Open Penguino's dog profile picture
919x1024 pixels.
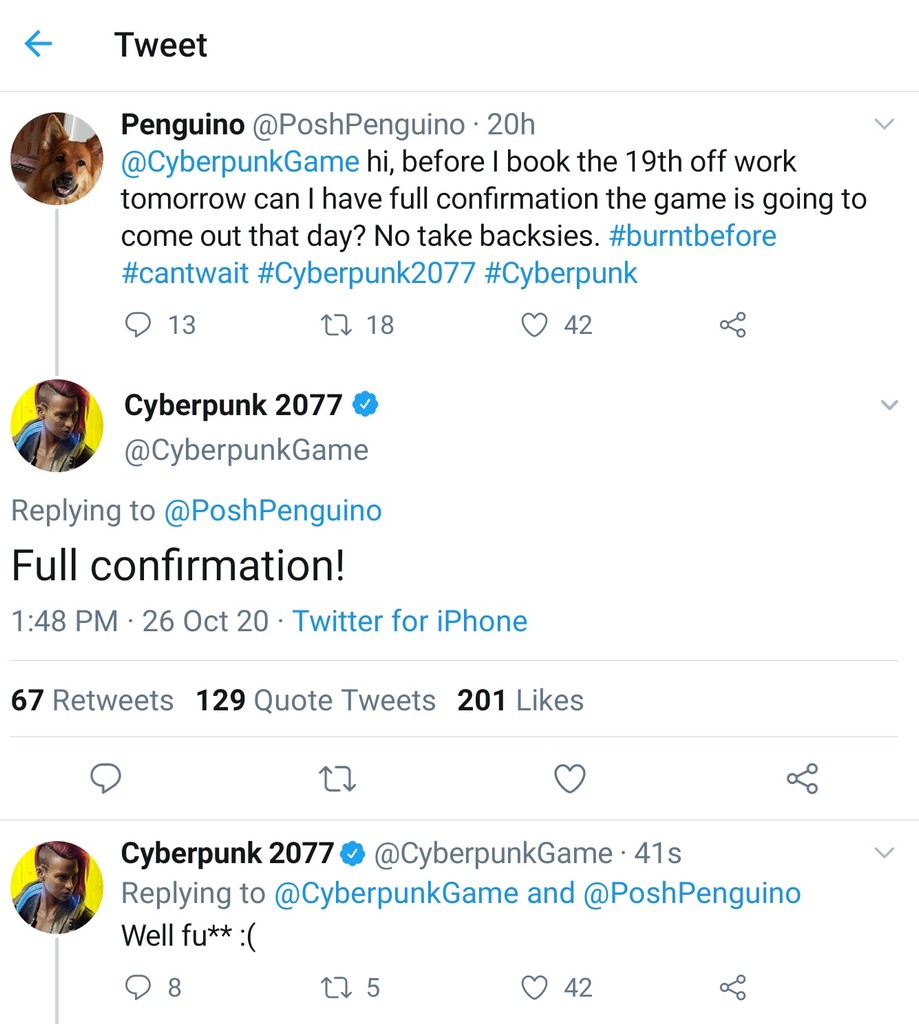pyautogui.click(x=56, y=159)
